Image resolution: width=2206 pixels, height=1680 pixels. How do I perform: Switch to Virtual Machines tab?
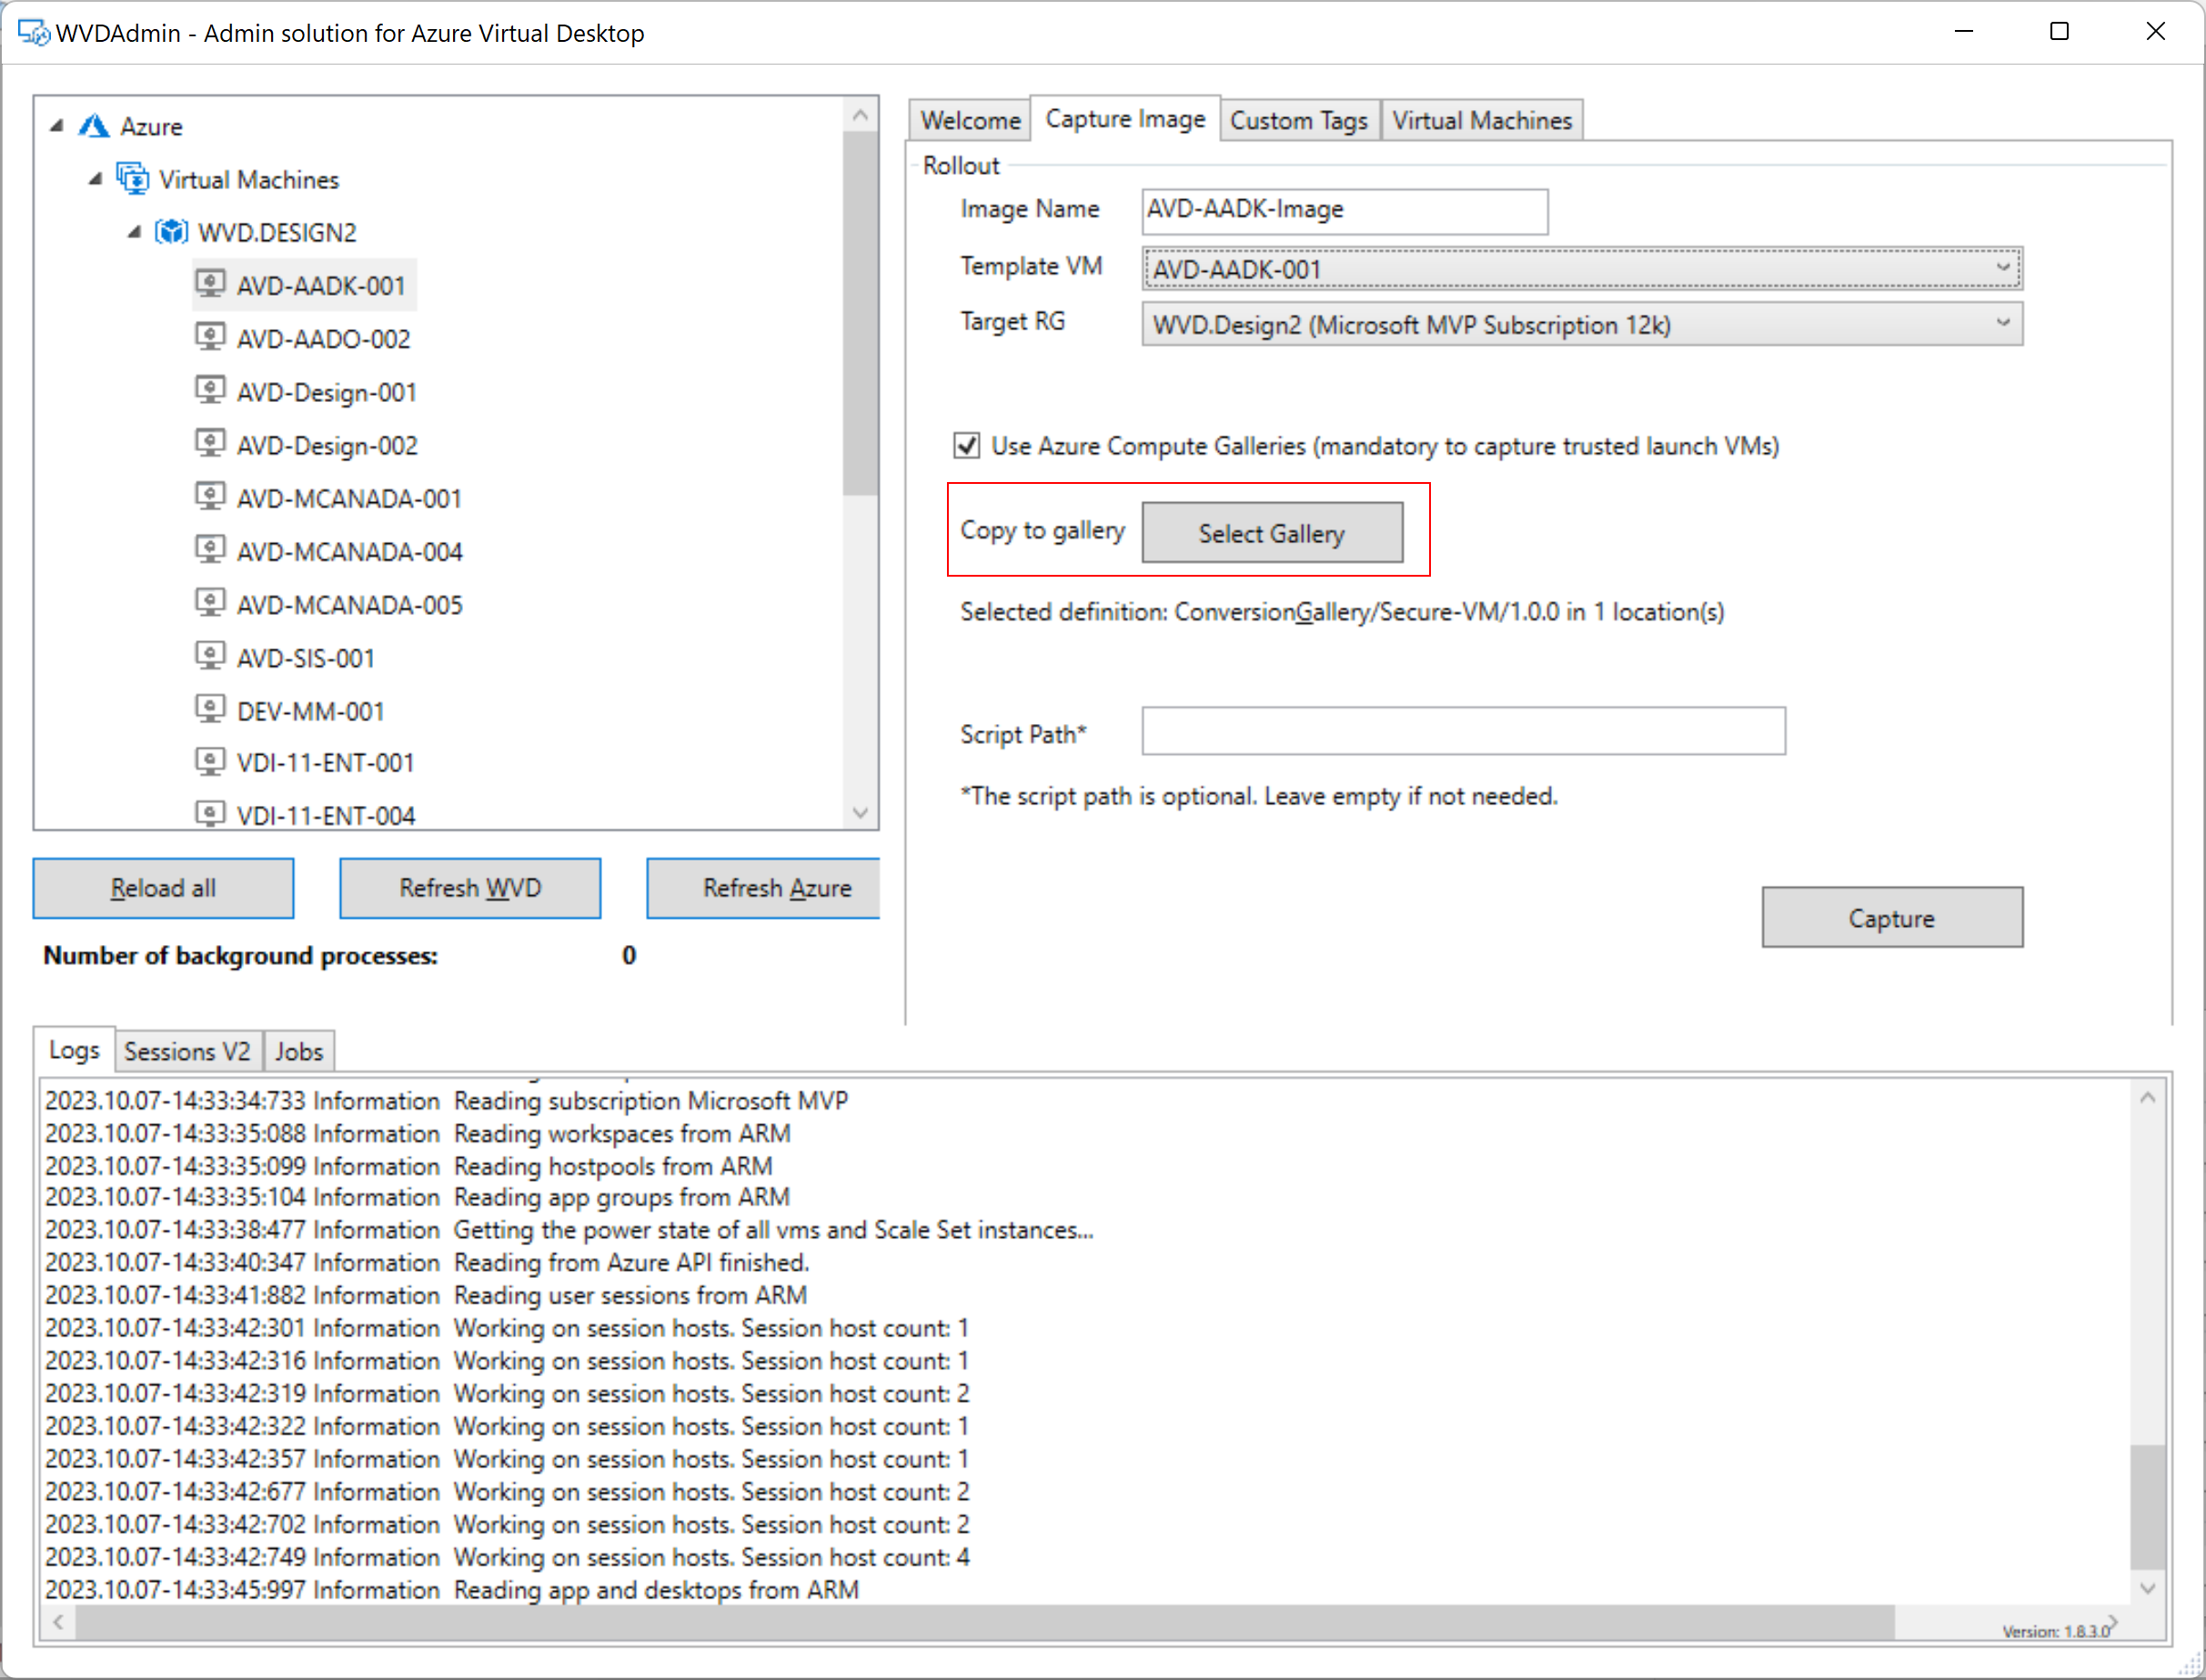1482,120
